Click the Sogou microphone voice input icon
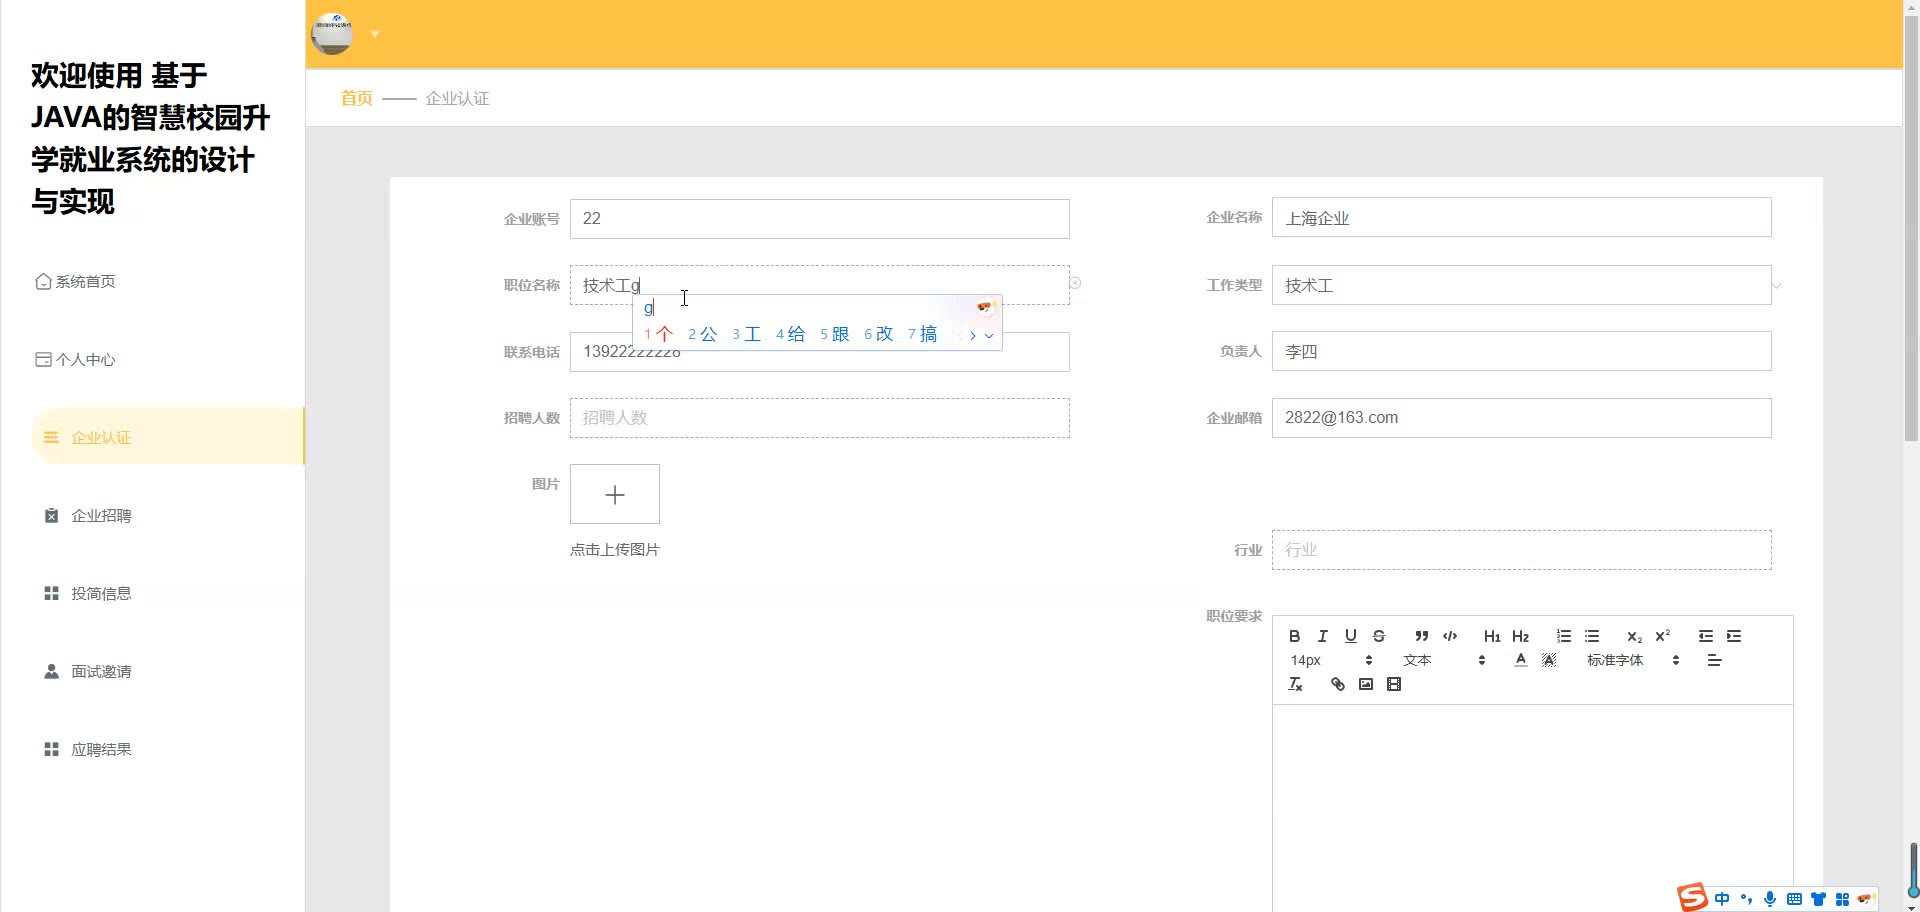Image resolution: width=1920 pixels, height=912 pixels. 1770,899
